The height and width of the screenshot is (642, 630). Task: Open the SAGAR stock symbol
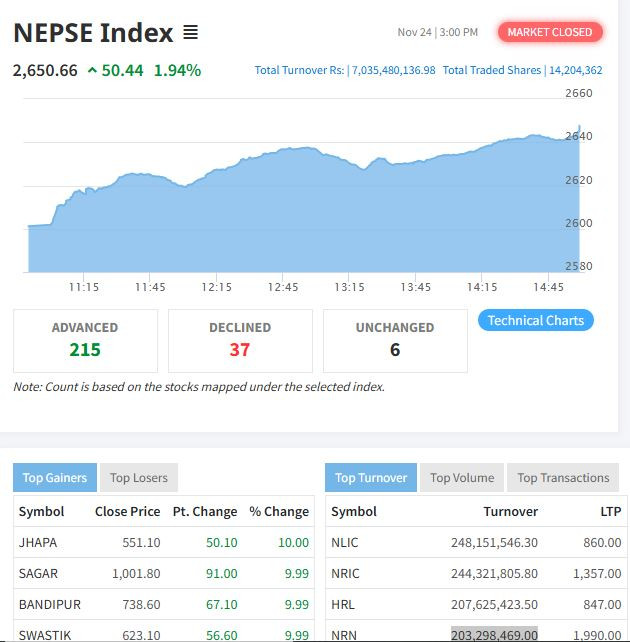pyautogui.click(x=38, y=574)
